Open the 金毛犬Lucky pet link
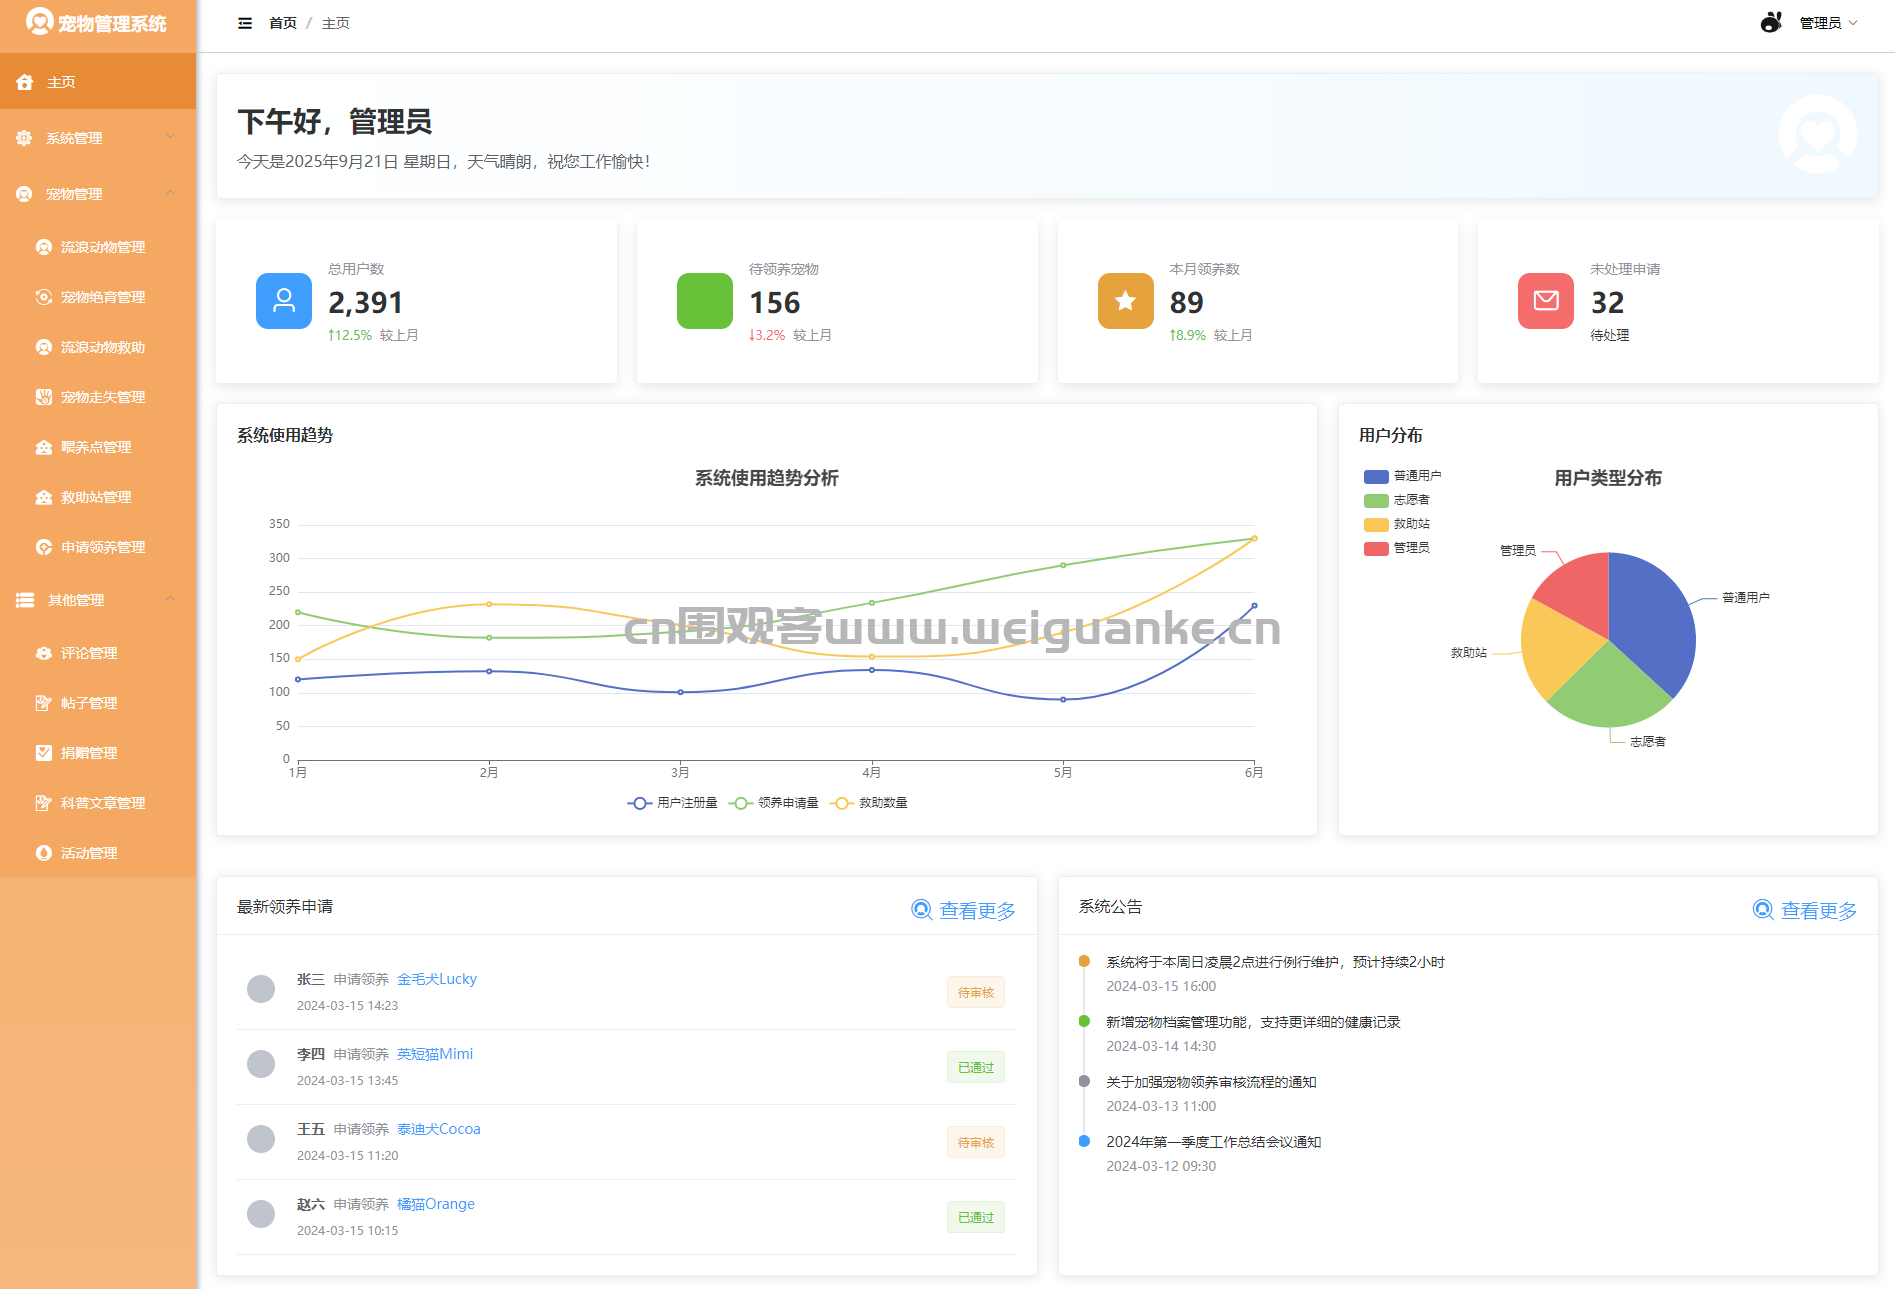The image size is (1895, 1289). [x=437, y=979]
